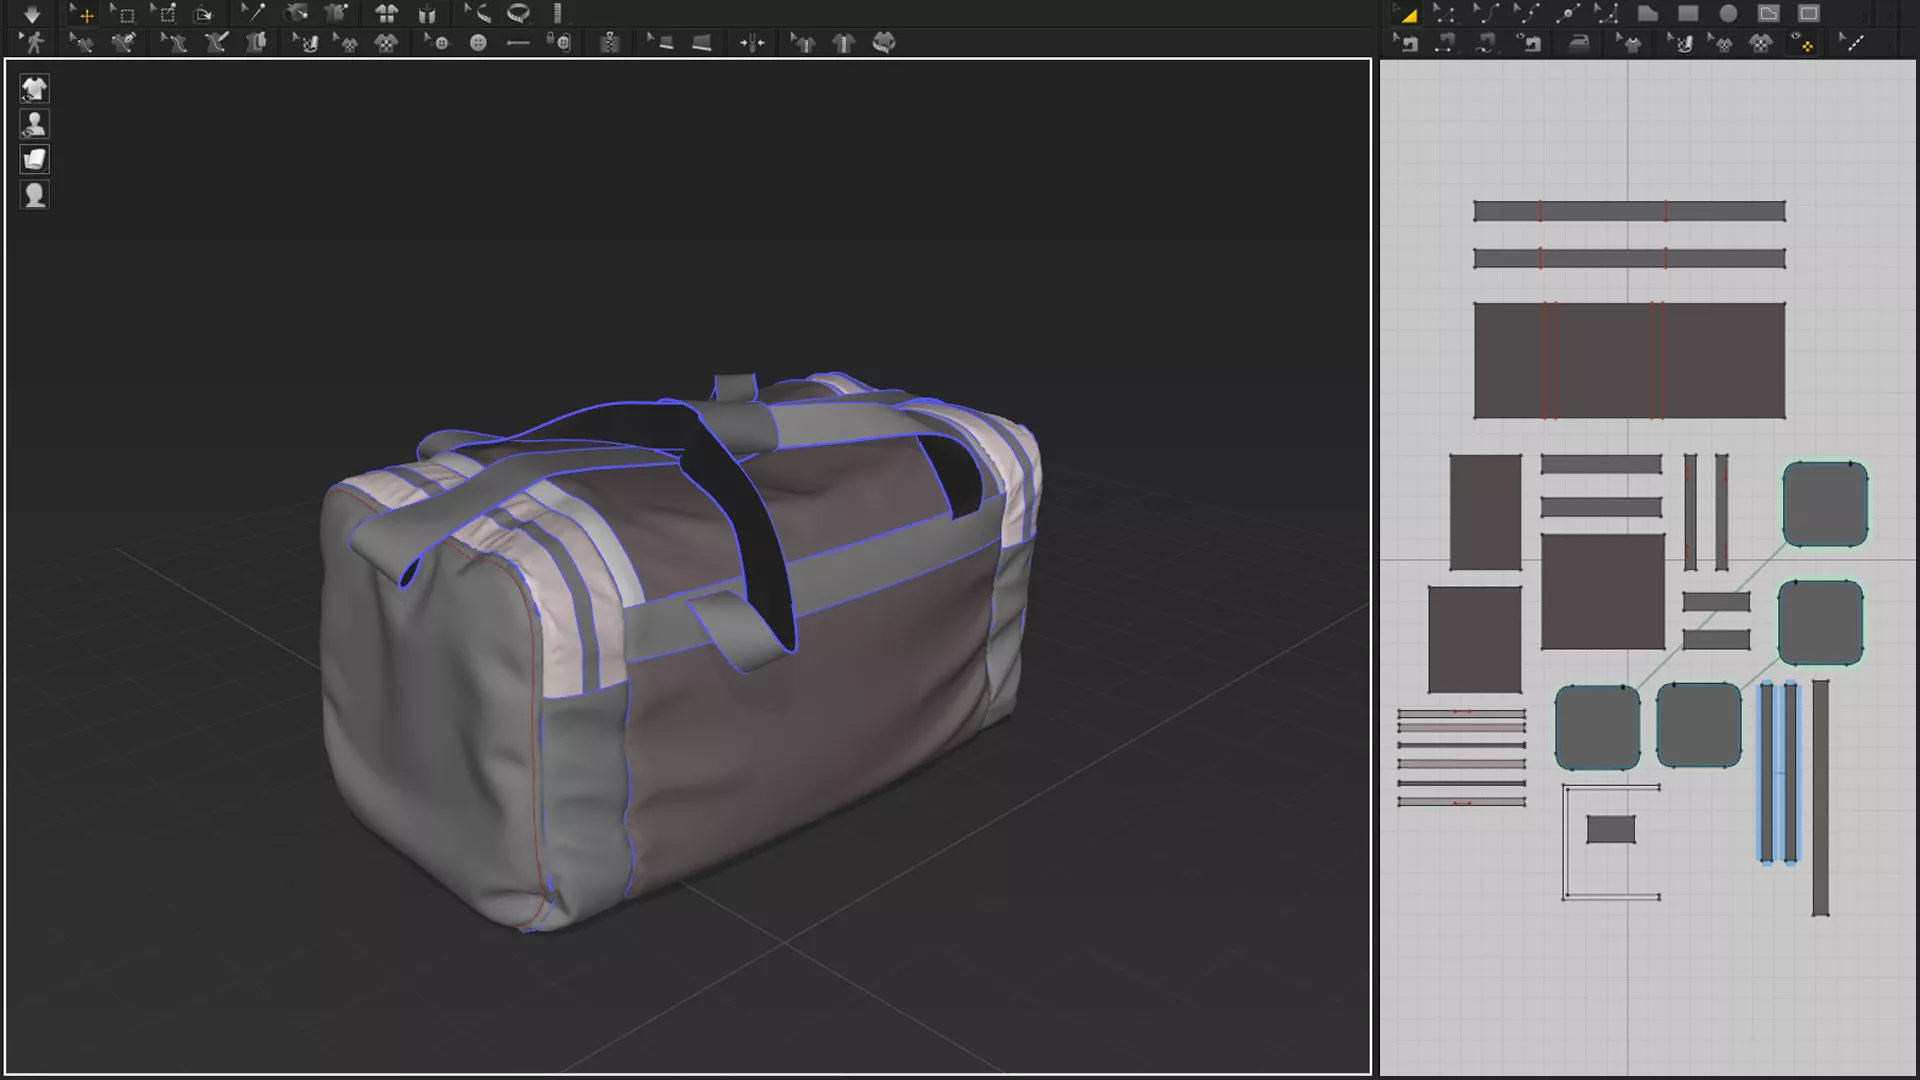Click the tape measure loop icon
This screenshot has height=1080, width=1920.
tap(518, 13)
